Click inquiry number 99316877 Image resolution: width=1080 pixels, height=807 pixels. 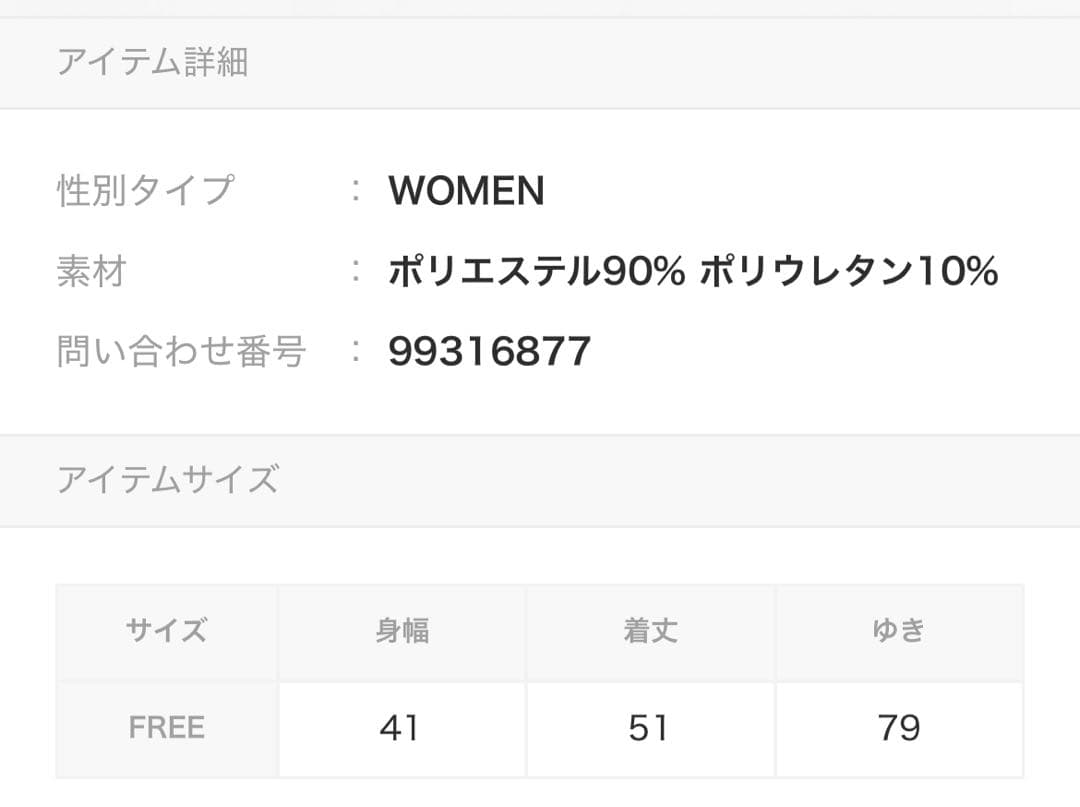point(489,351)
